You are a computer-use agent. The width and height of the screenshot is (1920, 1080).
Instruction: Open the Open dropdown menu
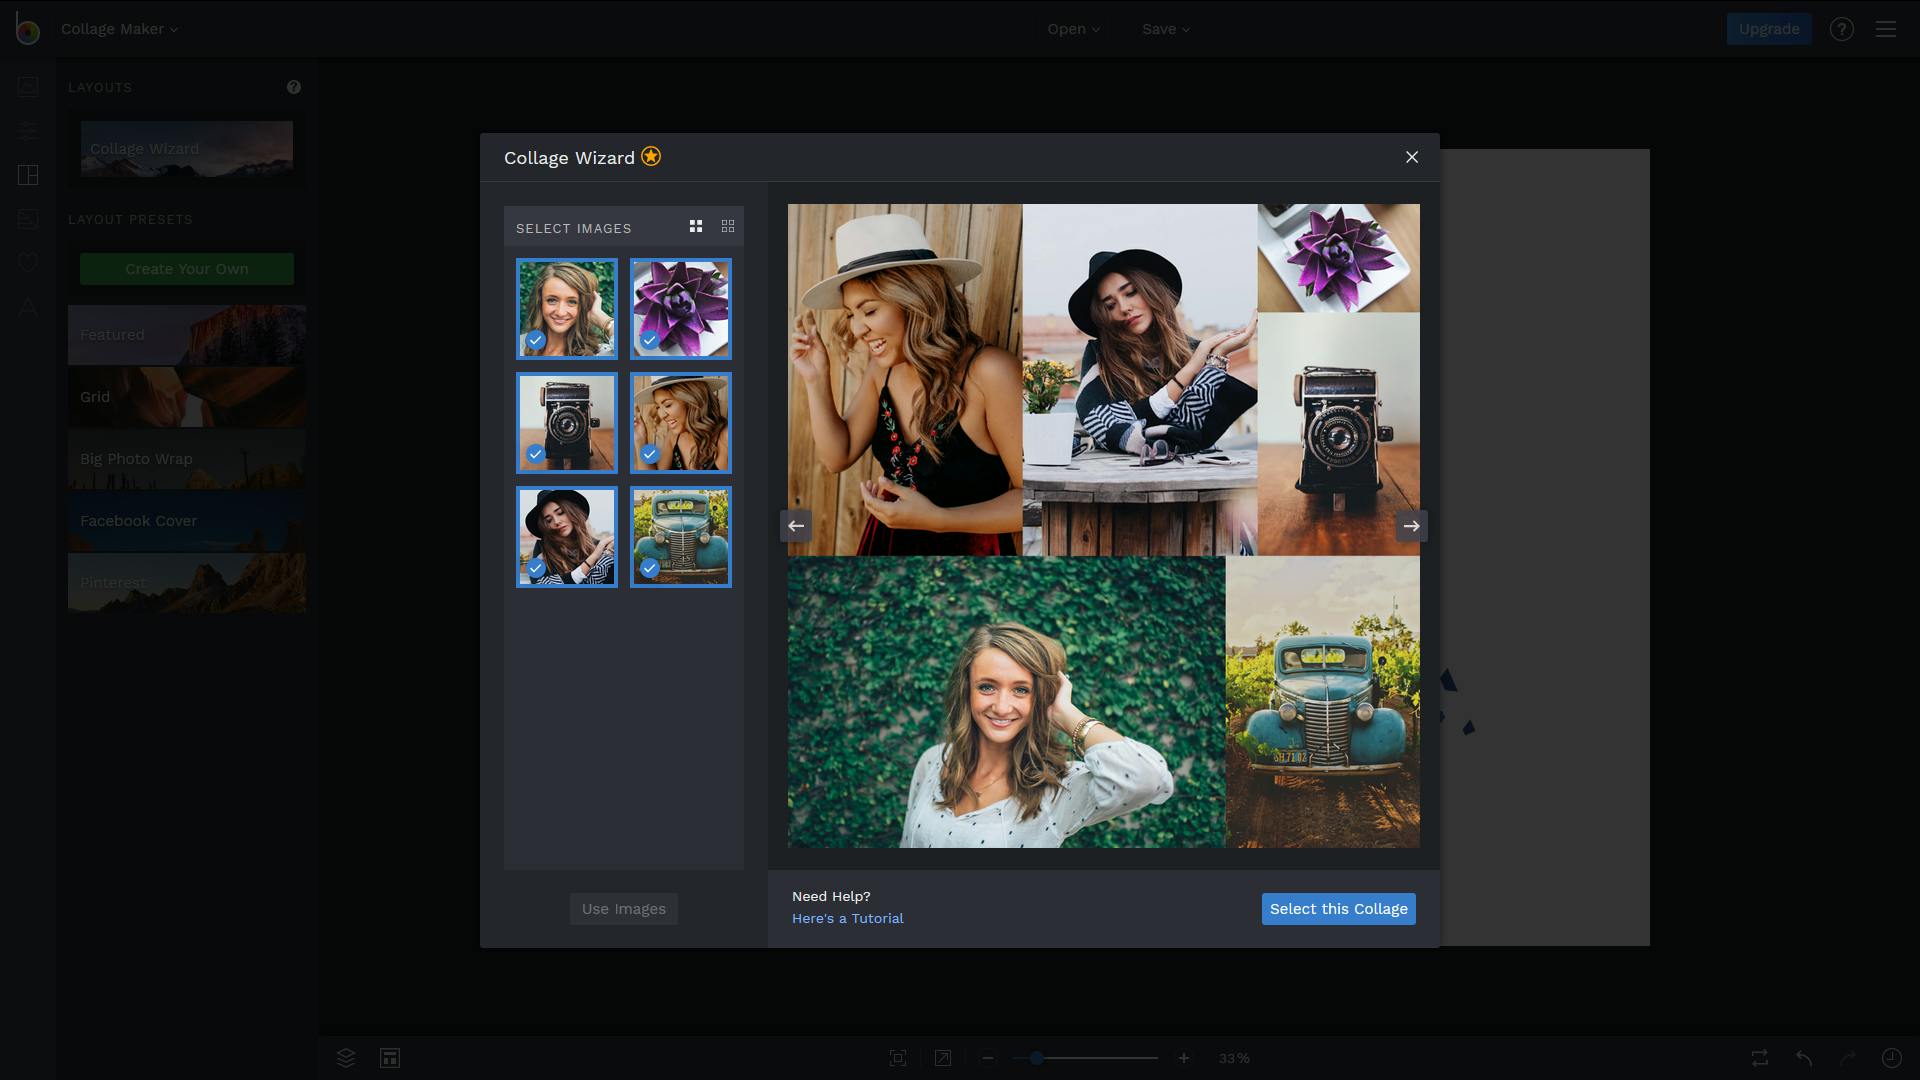click(x=1073, y=29)
